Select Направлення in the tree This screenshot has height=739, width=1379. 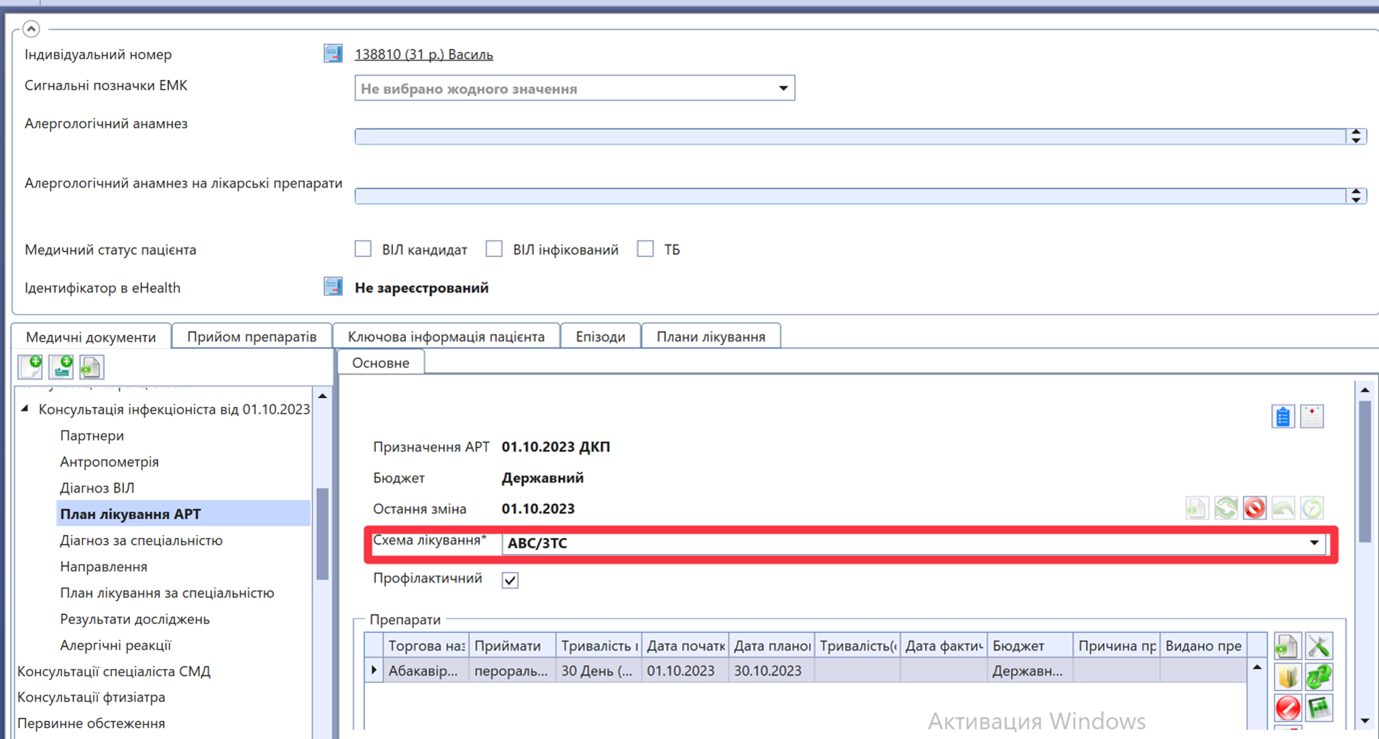104,566
